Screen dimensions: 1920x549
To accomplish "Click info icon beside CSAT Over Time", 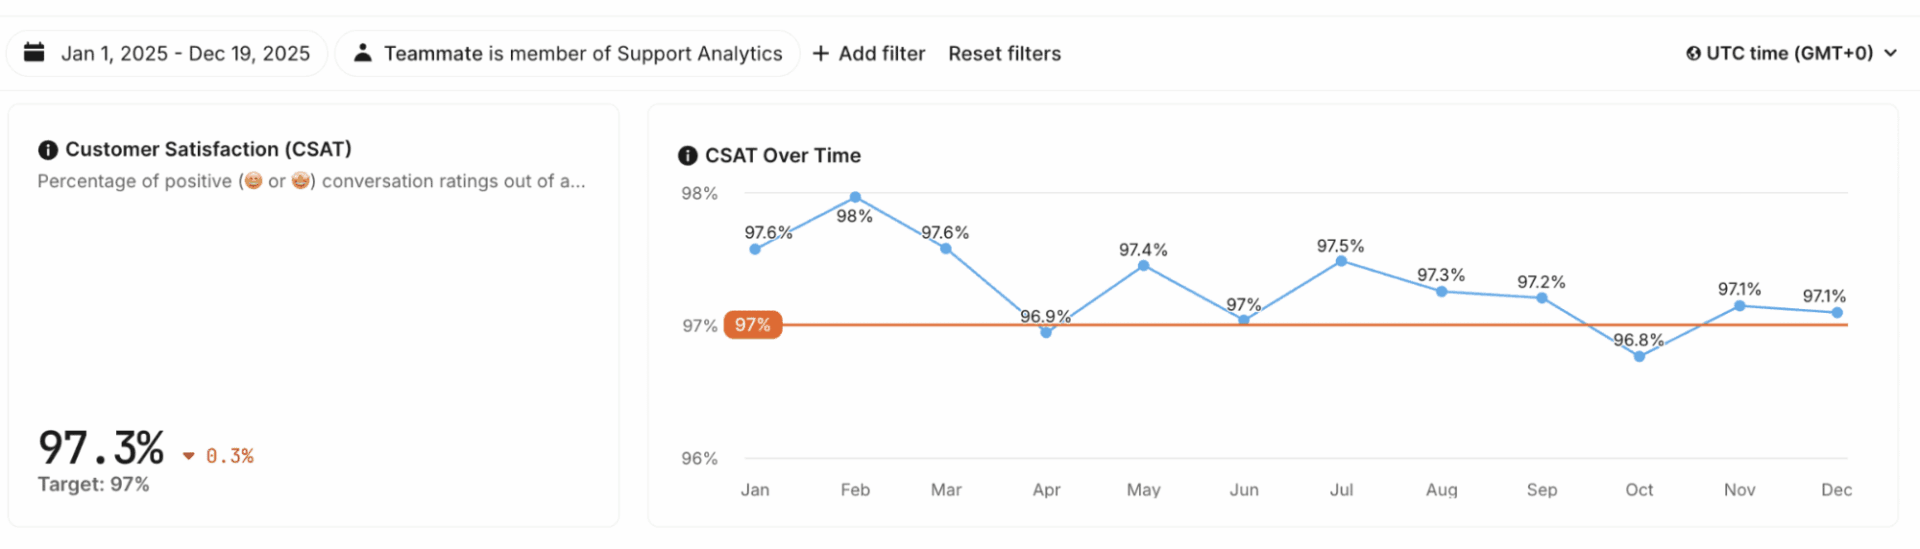I will 688,156.
